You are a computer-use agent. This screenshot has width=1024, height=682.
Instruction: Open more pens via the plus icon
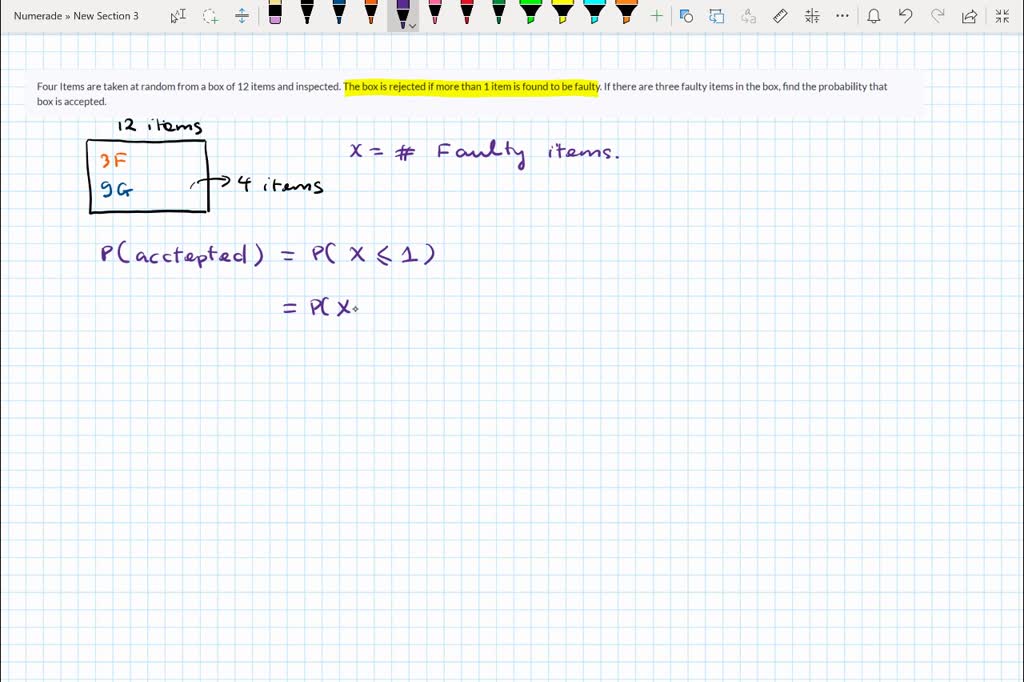pos(656,16)
